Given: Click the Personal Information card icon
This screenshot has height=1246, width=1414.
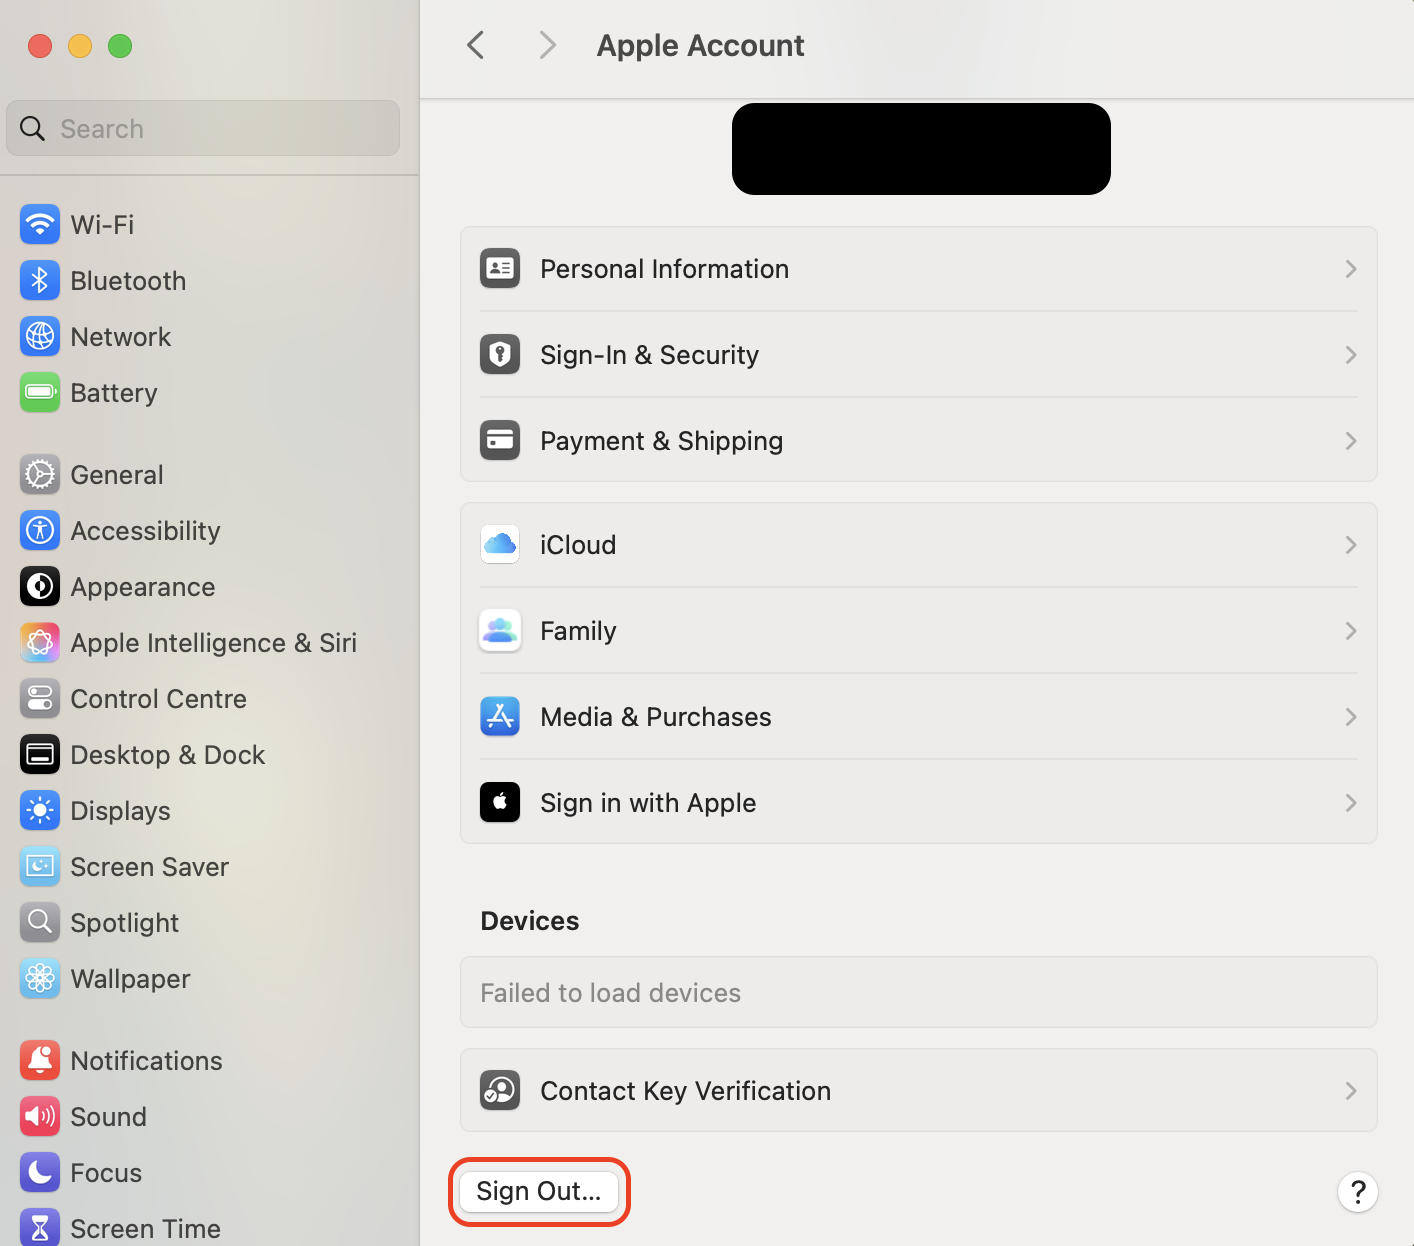Looking at the screenshot, I should pyautogui.click(x=500, y=269).
